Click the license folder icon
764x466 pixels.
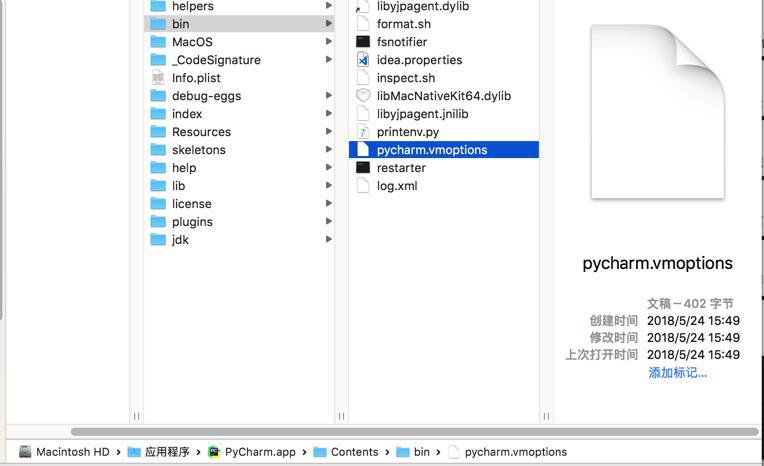tap(158, 204)
